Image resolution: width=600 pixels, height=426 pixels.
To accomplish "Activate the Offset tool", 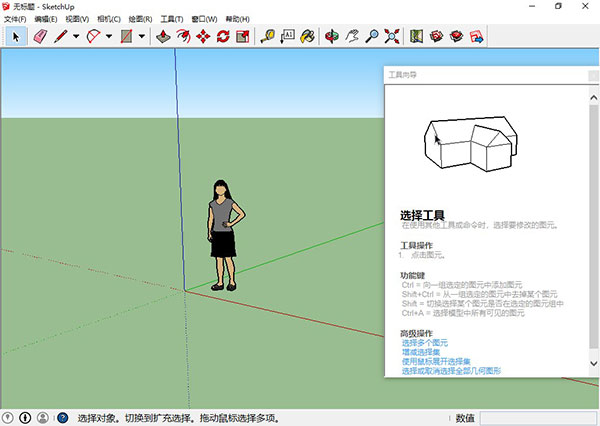I will point(183,37).
